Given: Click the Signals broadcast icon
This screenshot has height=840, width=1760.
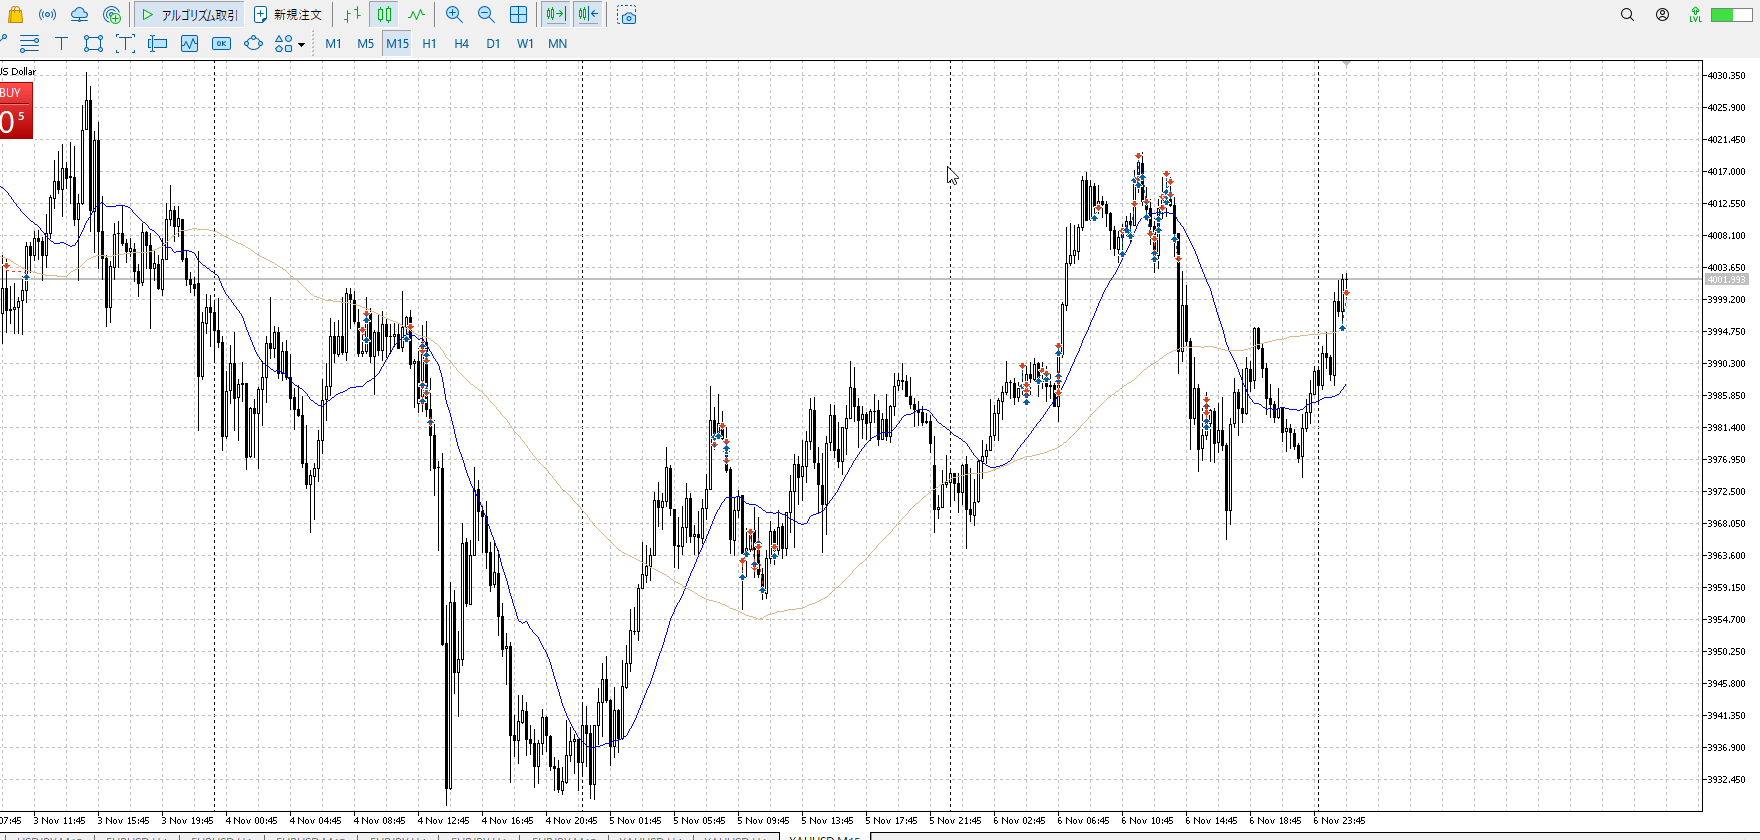Looking at the screenshot, I should (x=47, y=15).
